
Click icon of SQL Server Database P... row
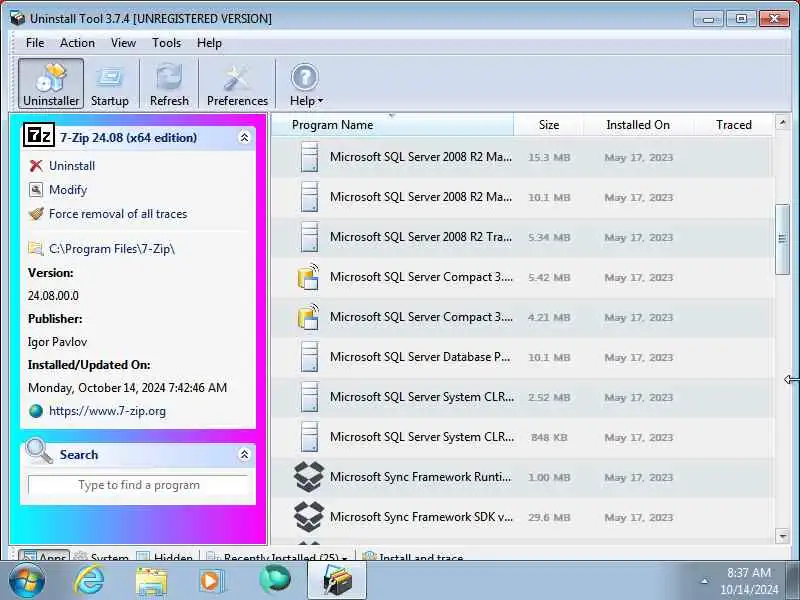(310, 357)
